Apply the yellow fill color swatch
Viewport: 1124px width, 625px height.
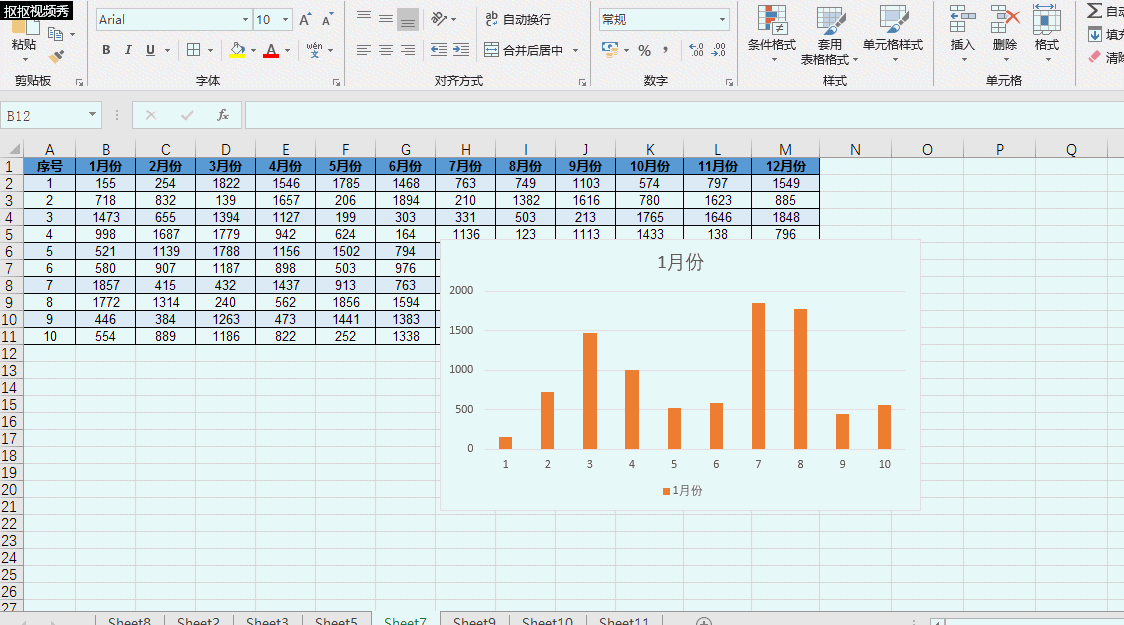(x=237, y=50)
